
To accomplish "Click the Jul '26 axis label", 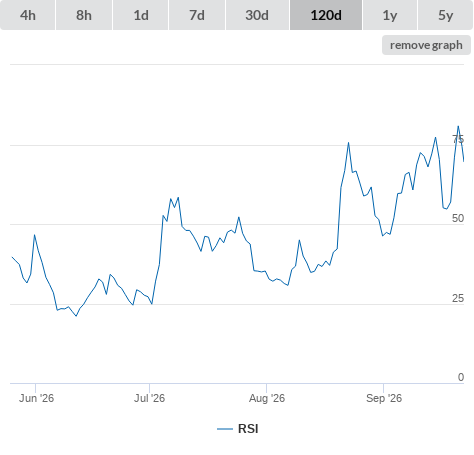I will click(149, 398).
